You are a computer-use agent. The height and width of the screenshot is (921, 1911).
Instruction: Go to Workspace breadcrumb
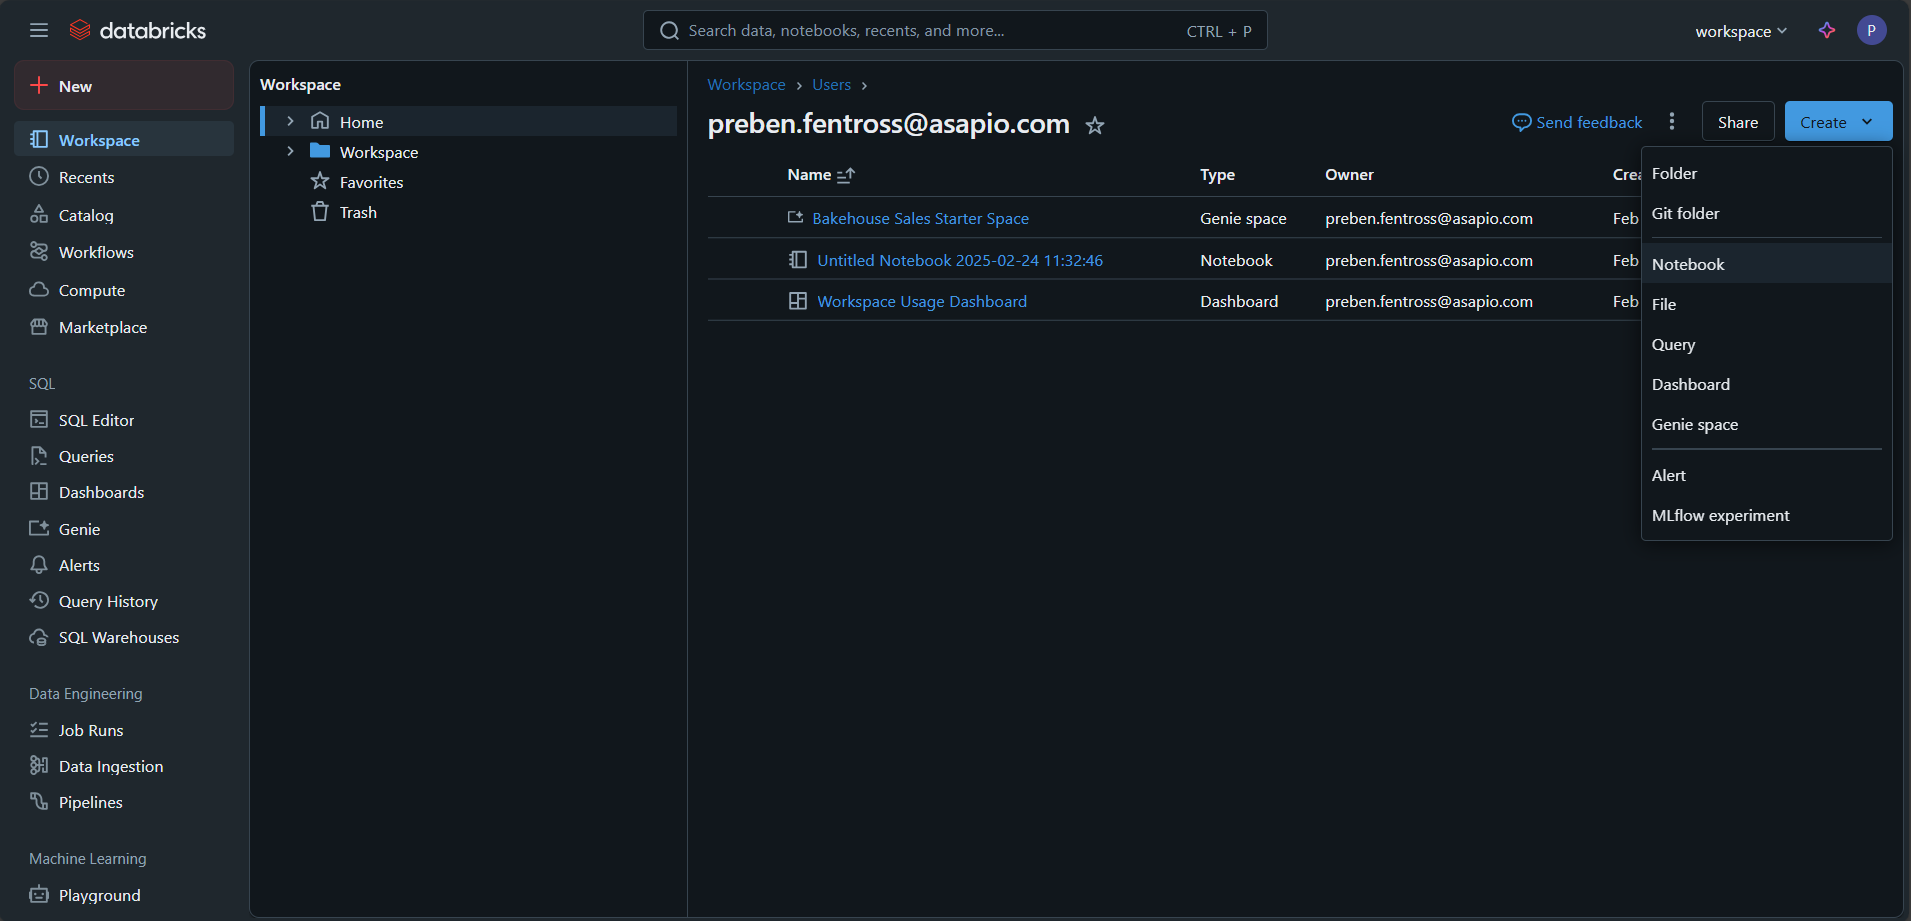pos(746,84)
